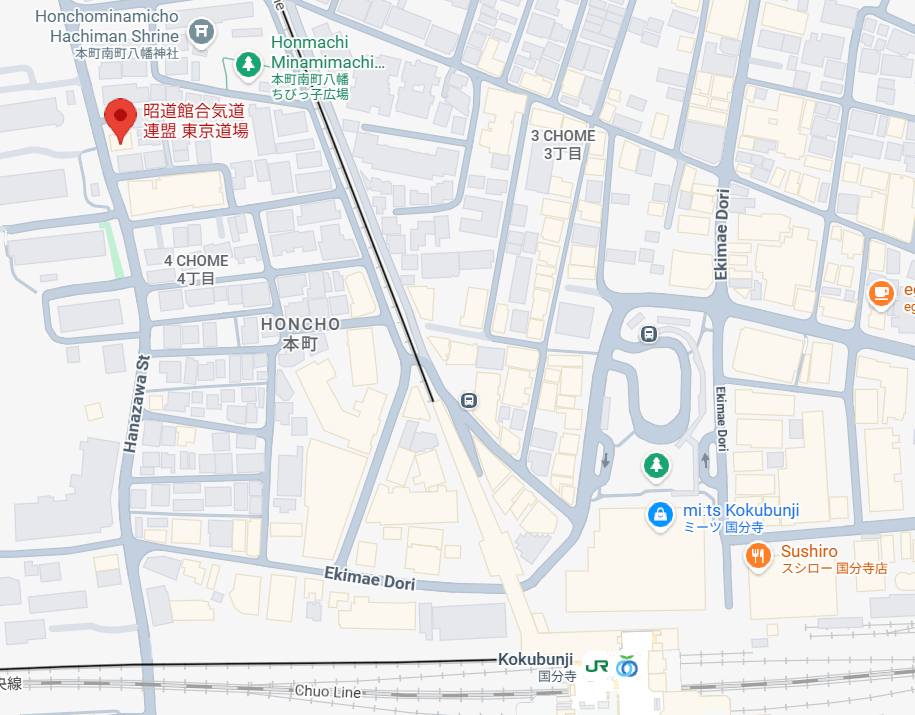Open the Sushiro place label
915x715 pixels.
tap(834, 559)
